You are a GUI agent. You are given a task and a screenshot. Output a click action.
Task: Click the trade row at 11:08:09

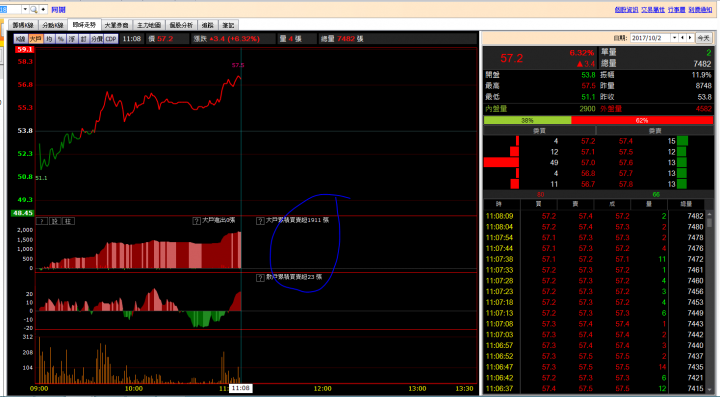coord(595,216)
